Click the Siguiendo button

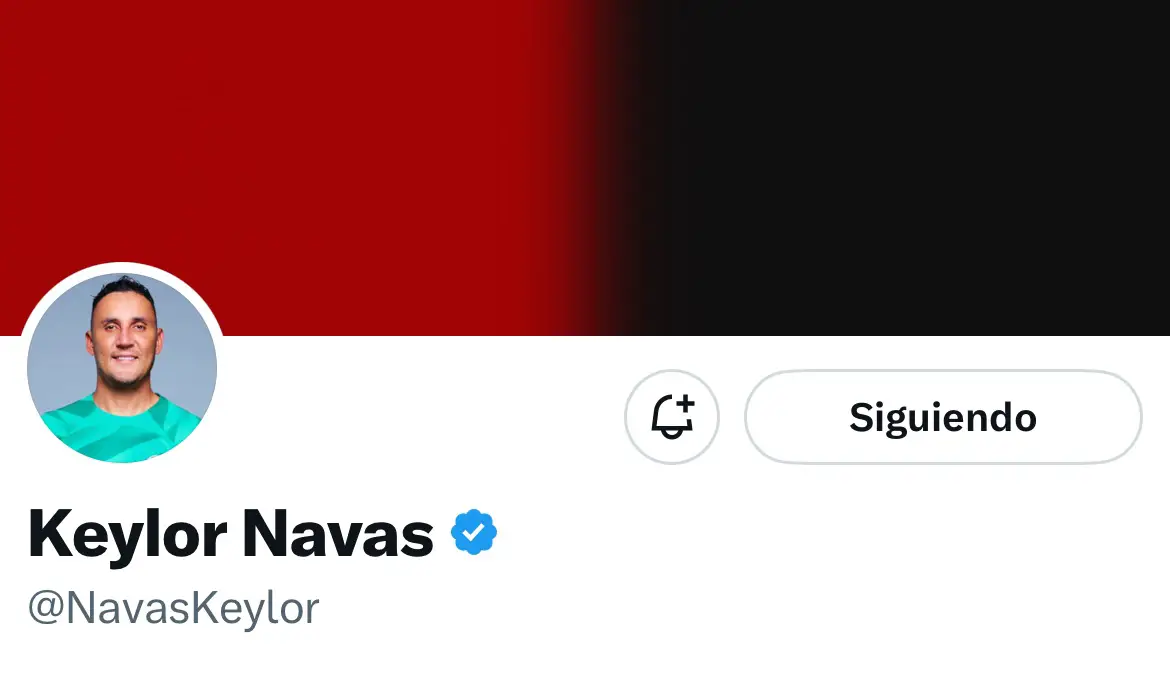(943, 417)
